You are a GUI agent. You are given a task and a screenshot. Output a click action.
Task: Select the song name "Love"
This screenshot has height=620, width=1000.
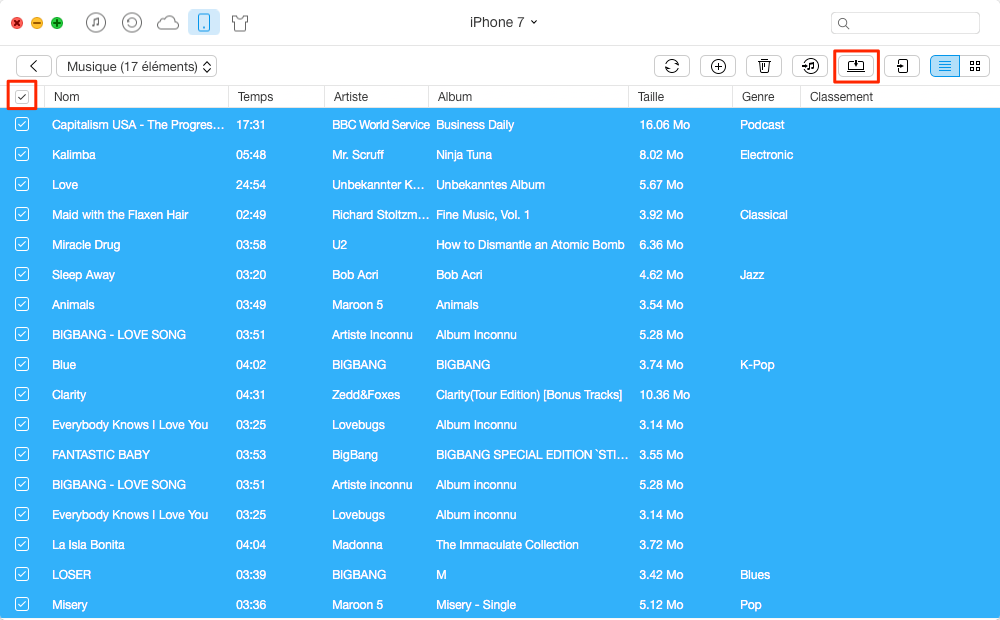point(65,185)
